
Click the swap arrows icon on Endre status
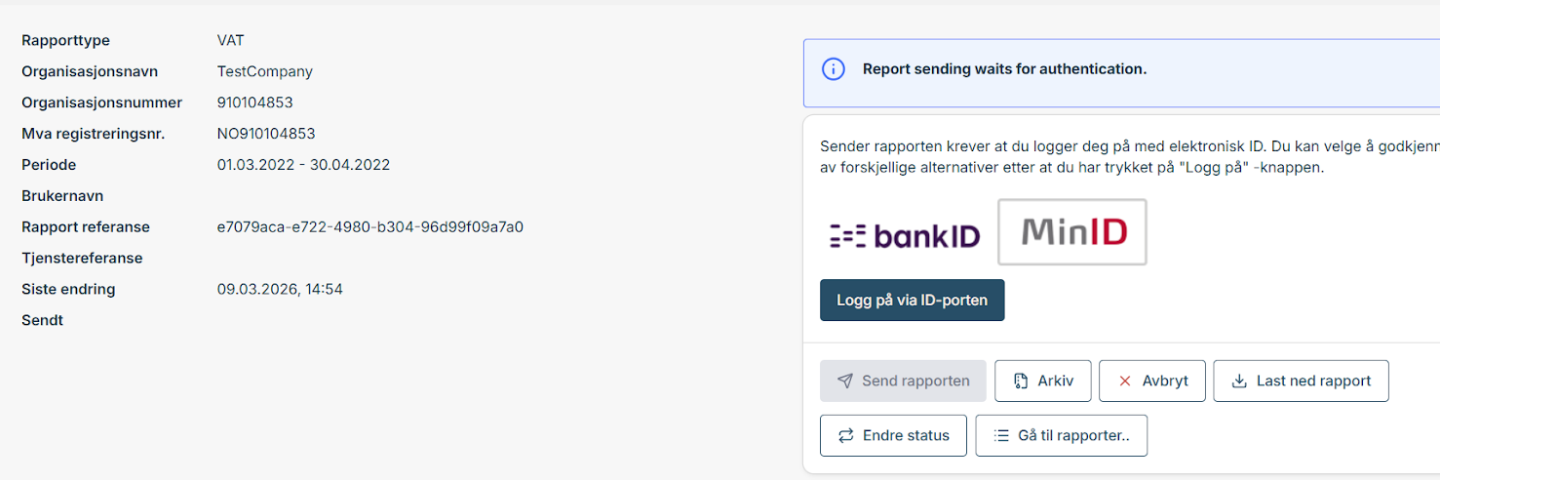845,436
